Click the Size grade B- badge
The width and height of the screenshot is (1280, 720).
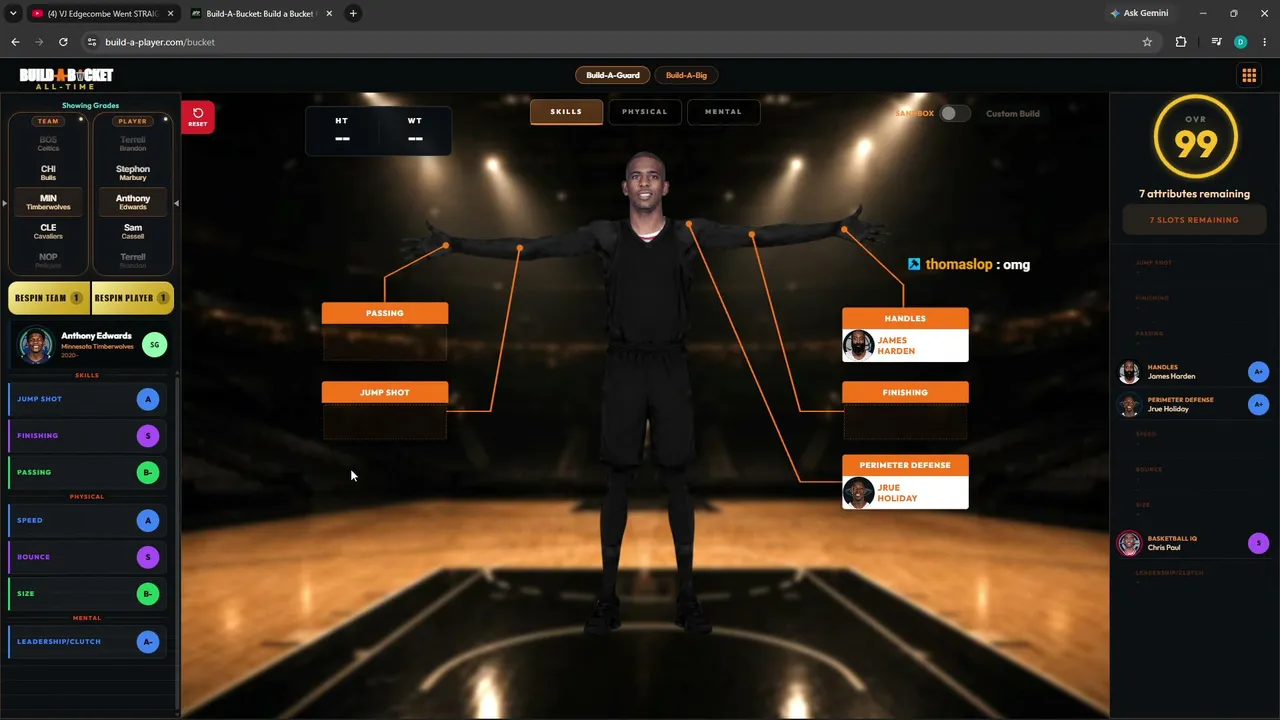[148, 594]
